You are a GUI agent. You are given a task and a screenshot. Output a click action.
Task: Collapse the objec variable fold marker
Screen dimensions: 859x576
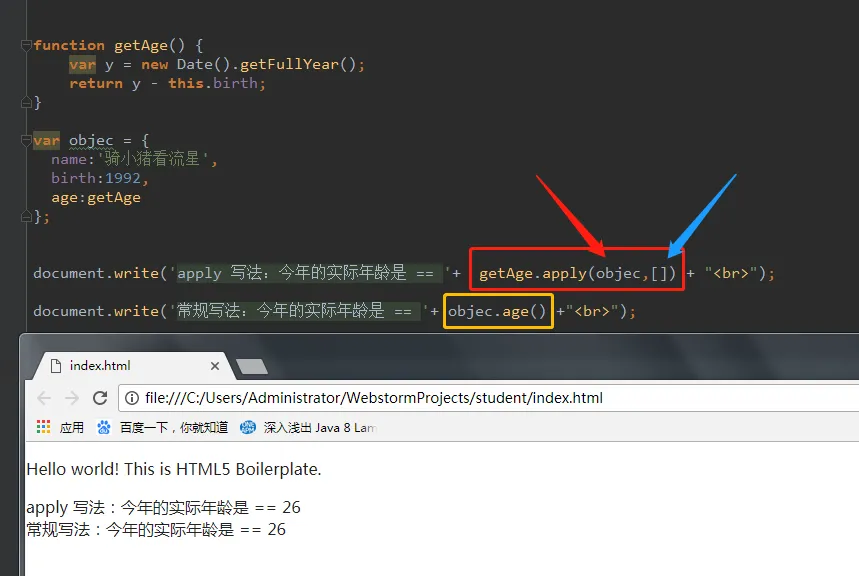click(x=26, y=140)
